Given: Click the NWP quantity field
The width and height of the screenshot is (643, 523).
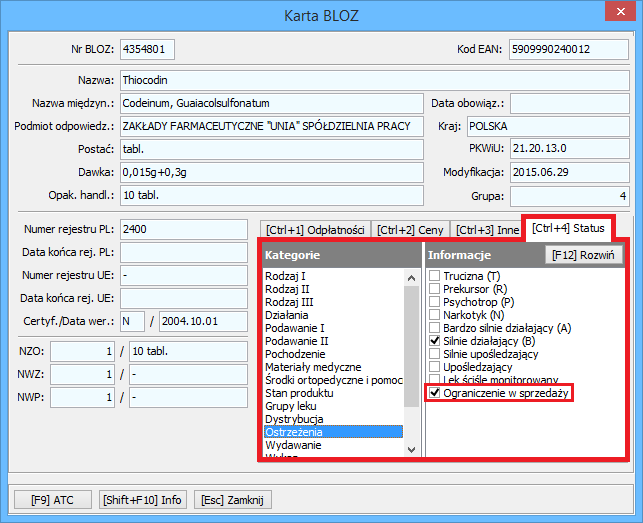Looking at the screenshot, I should (x=82, y=397).
